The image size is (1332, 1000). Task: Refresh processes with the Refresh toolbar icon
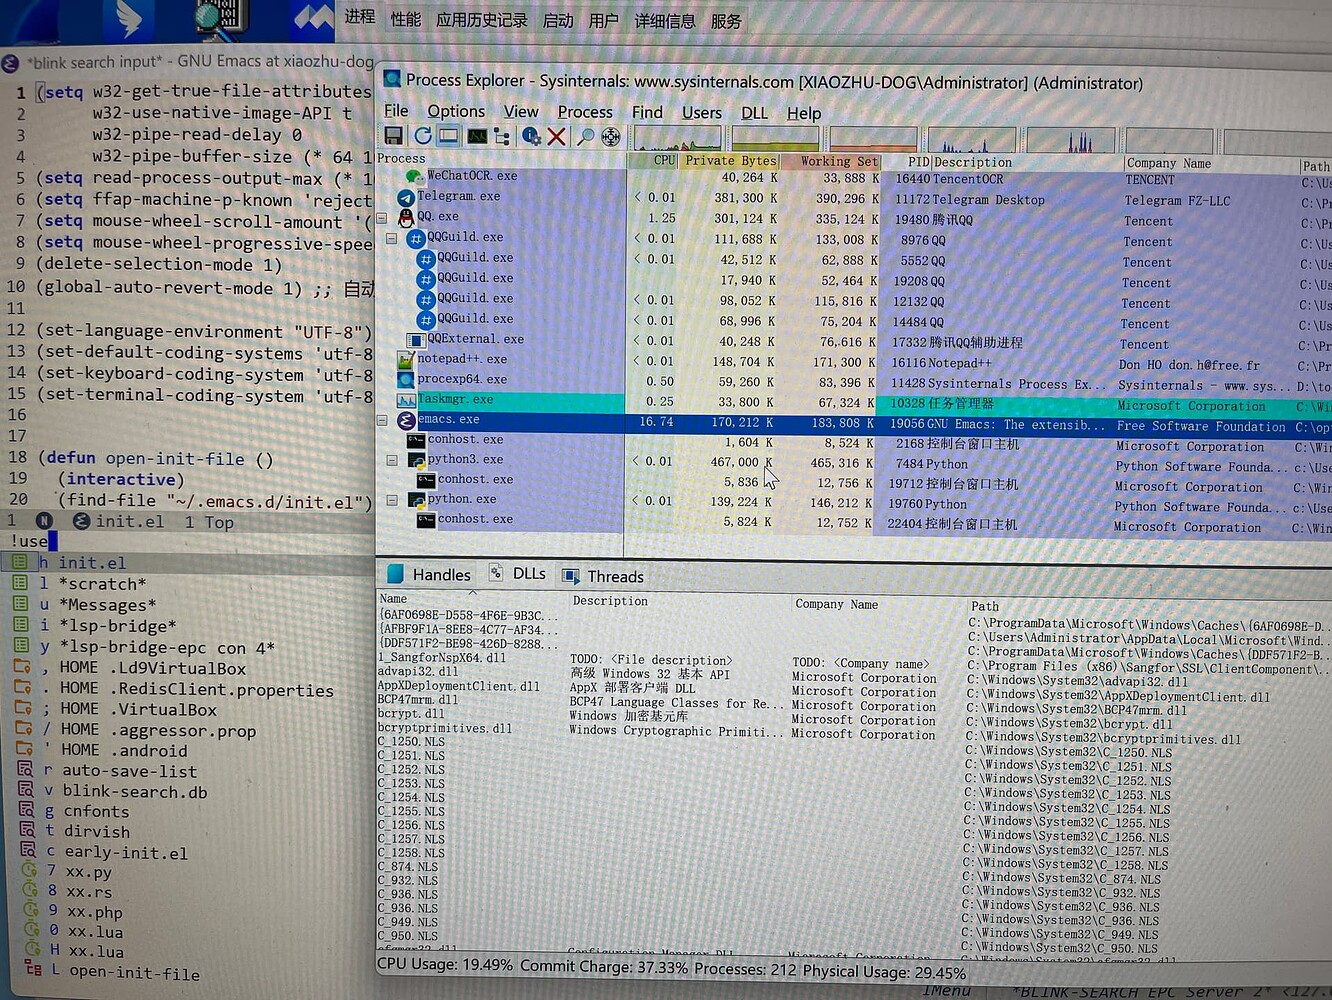(422, 137)
